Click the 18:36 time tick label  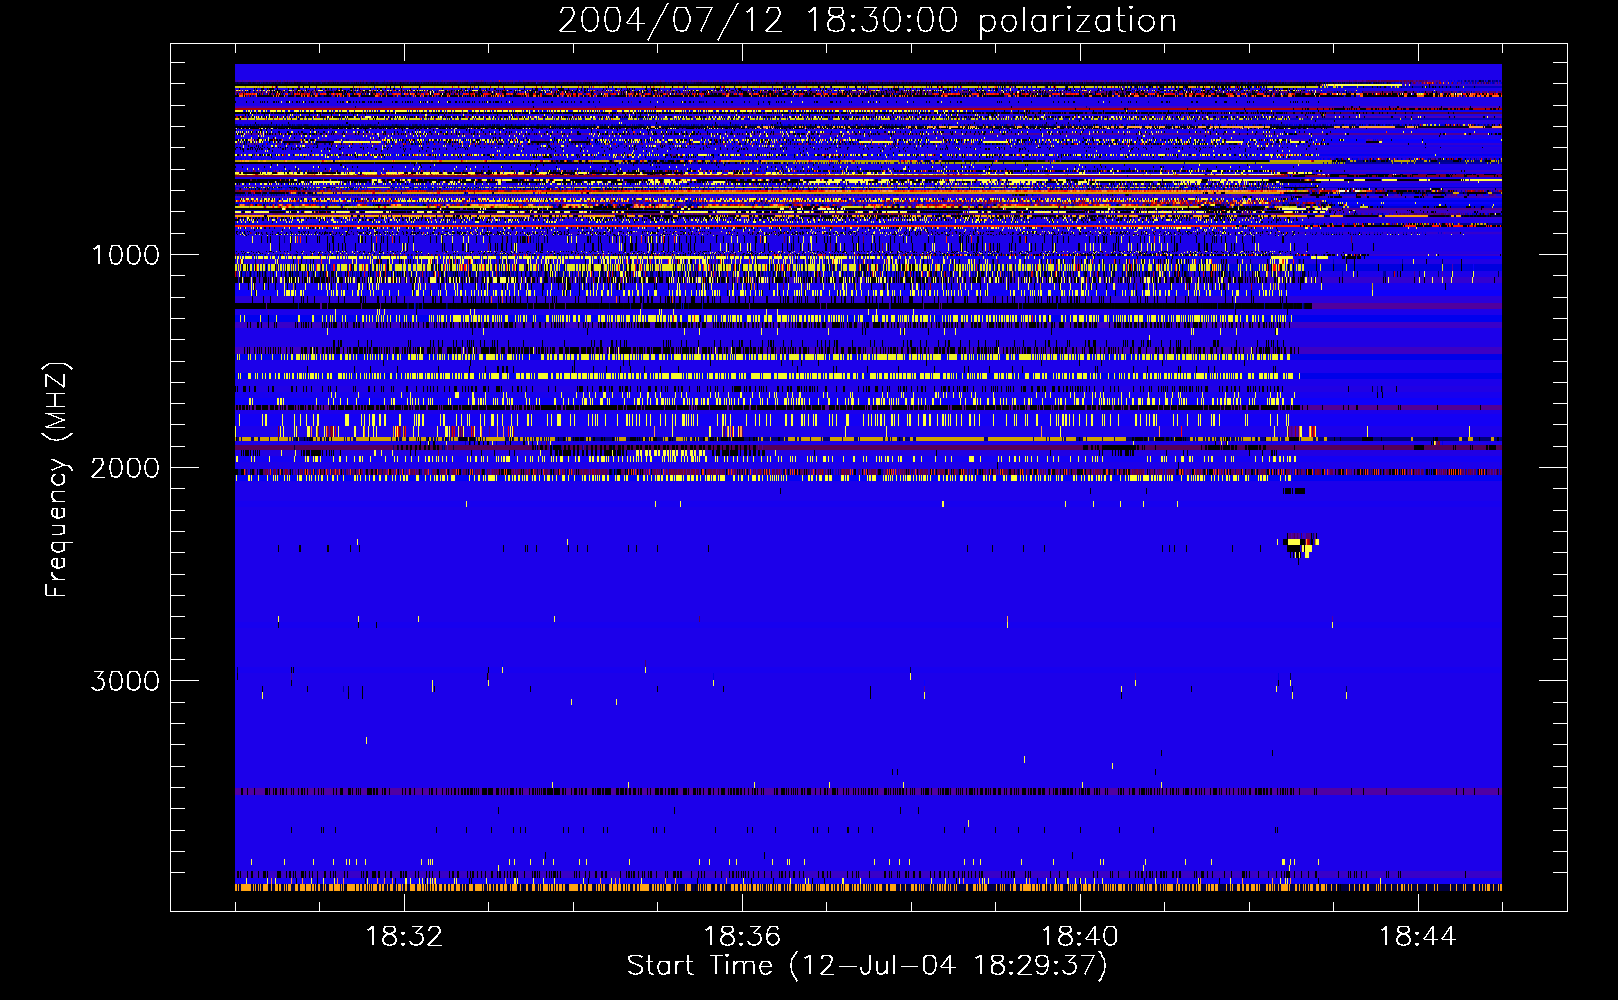tap(742, 937)
